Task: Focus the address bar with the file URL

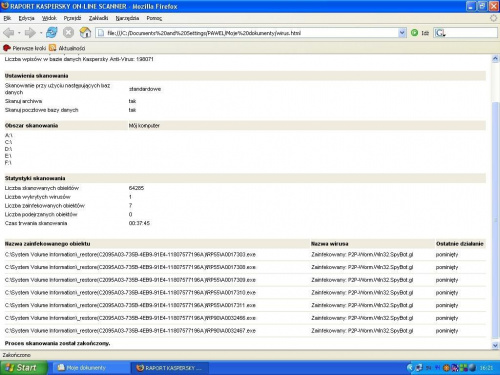Action: (252, 33)
